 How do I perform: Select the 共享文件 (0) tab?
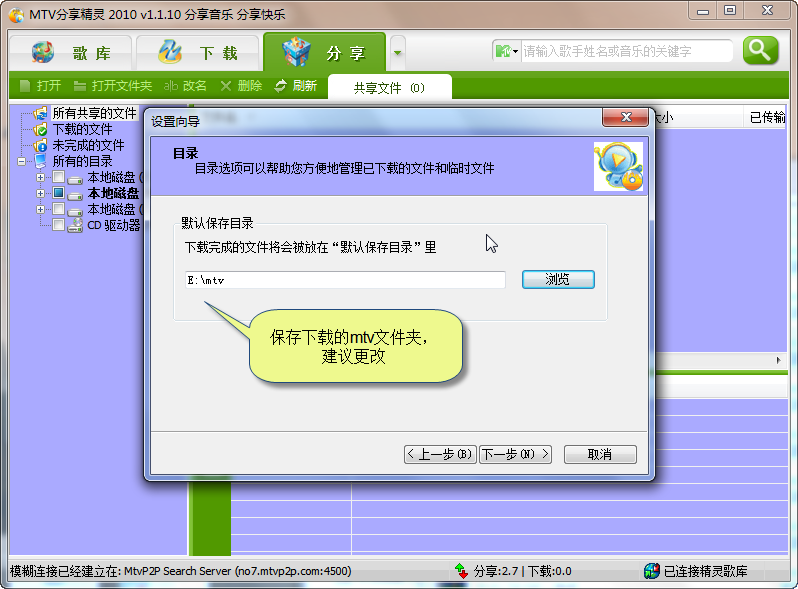click(390, 88)
